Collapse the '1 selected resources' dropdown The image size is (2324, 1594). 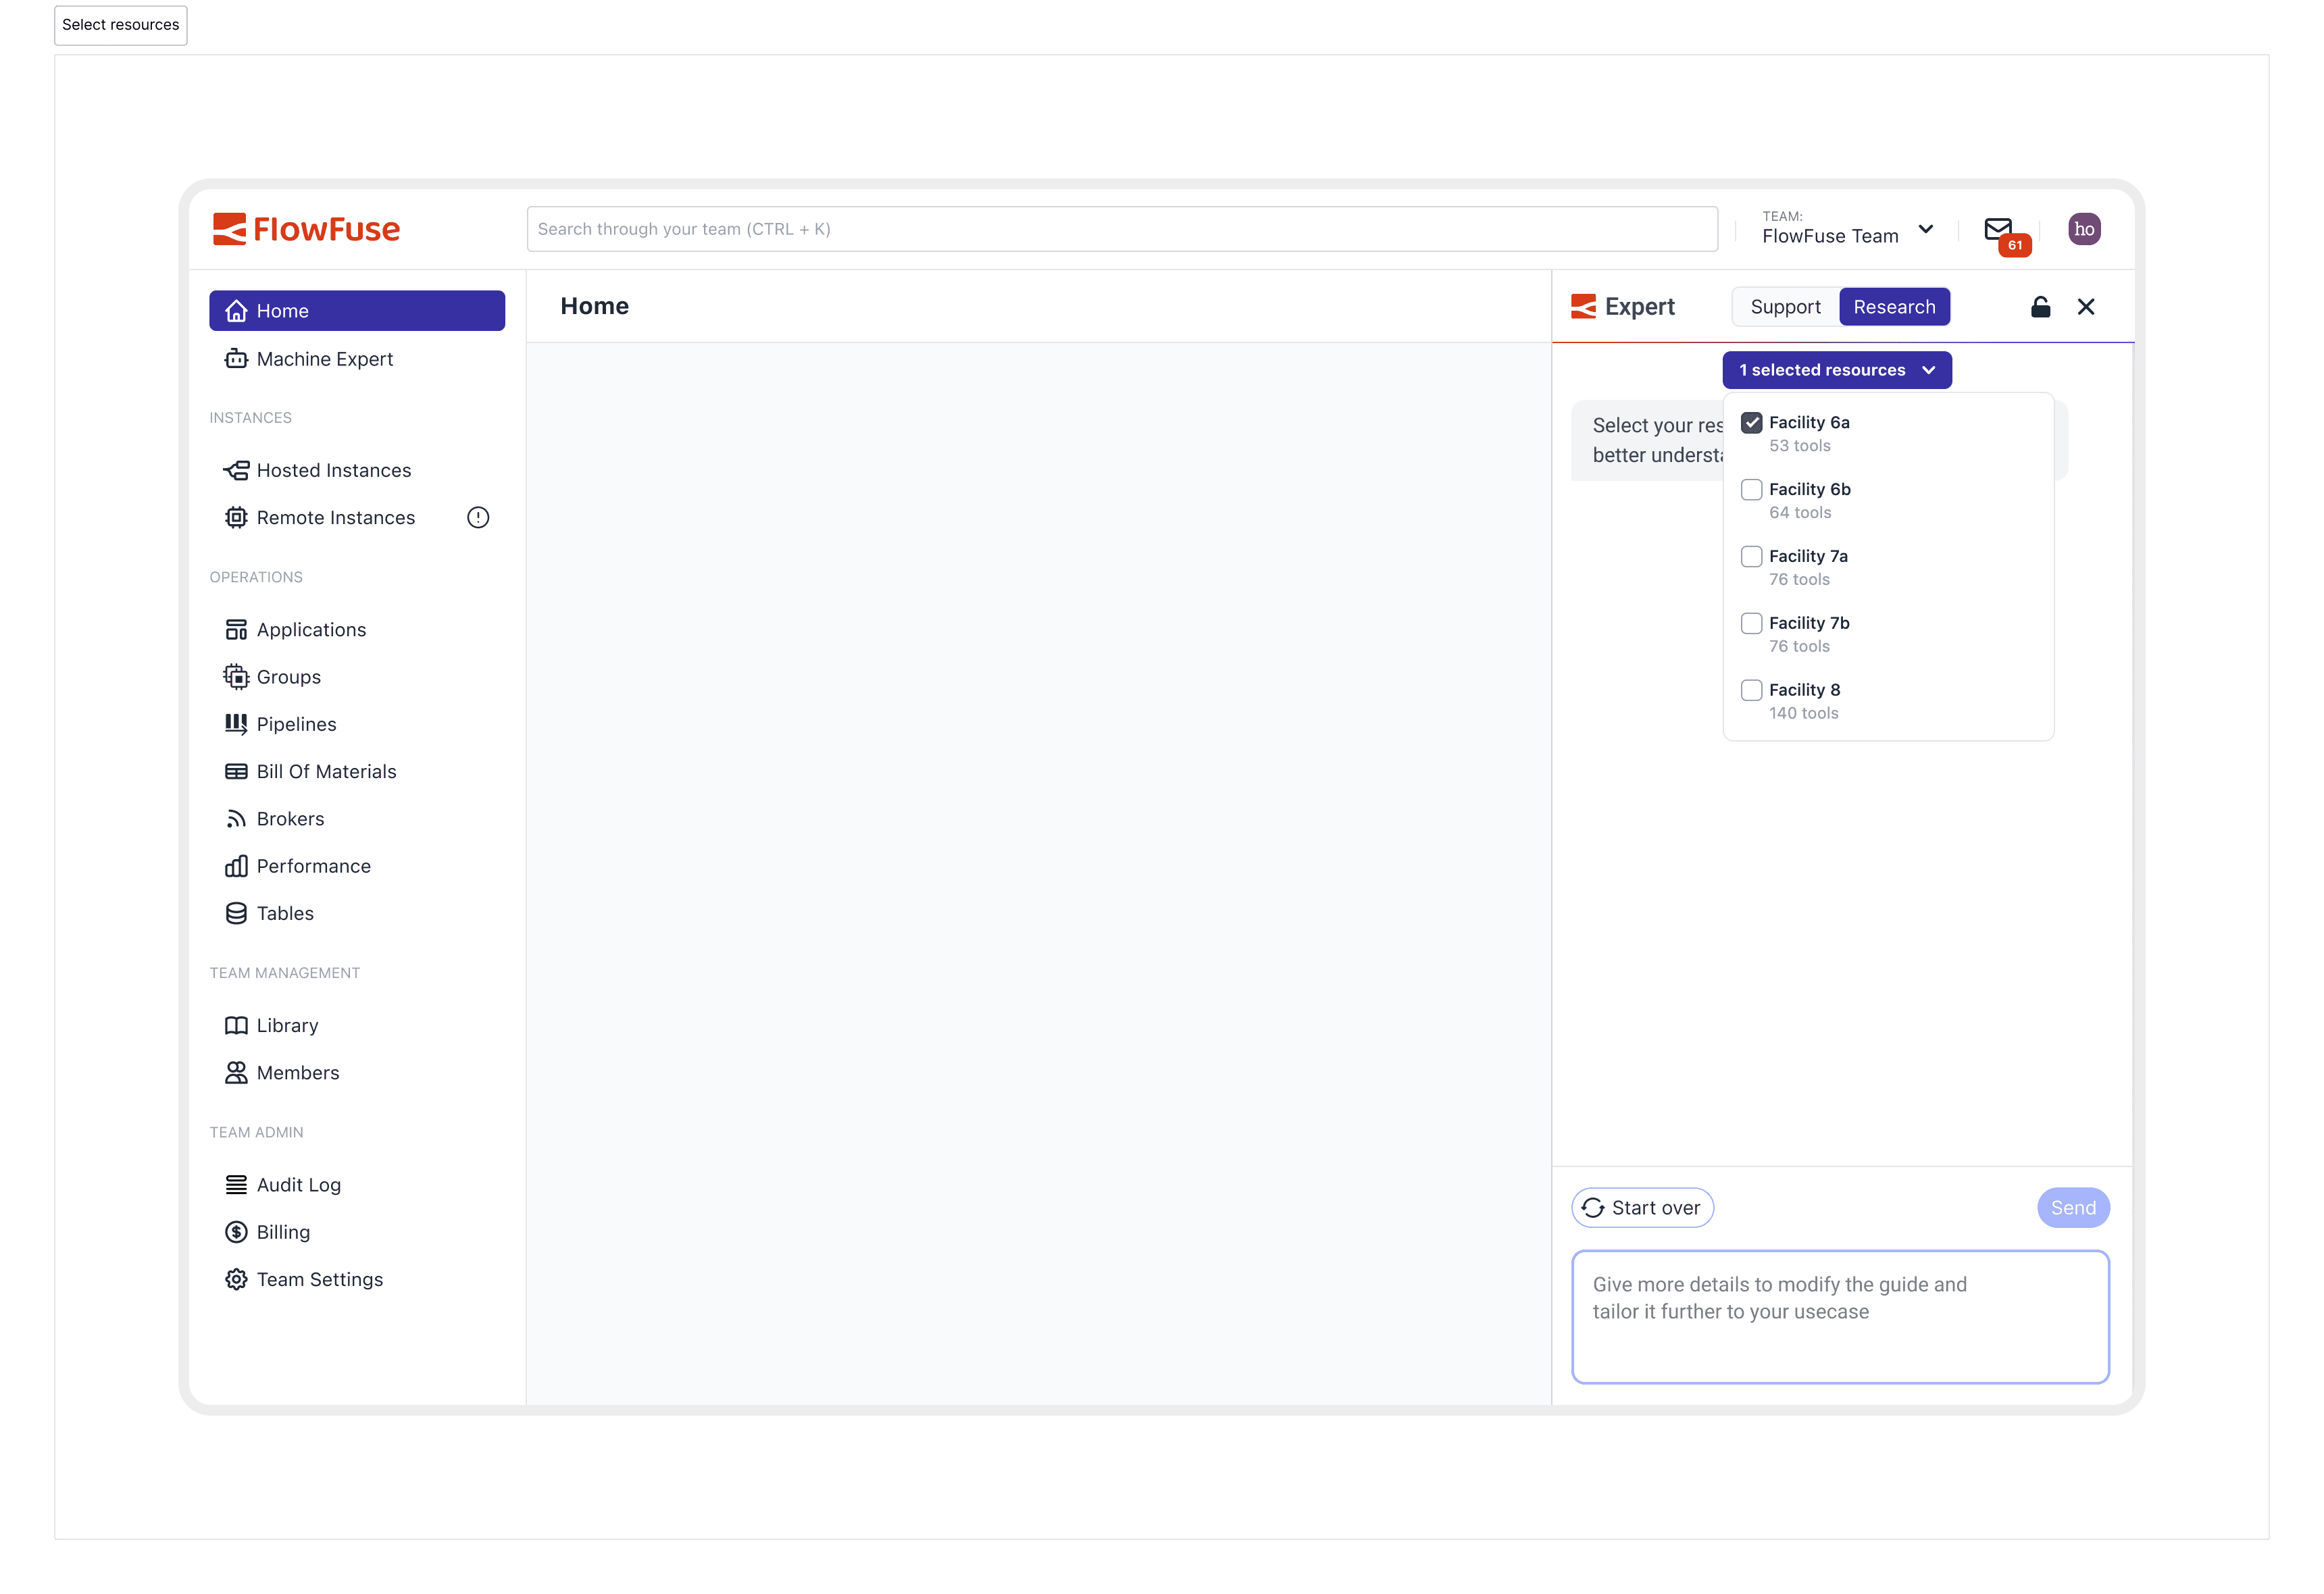pyautogui.click(x=1836, y=370)
